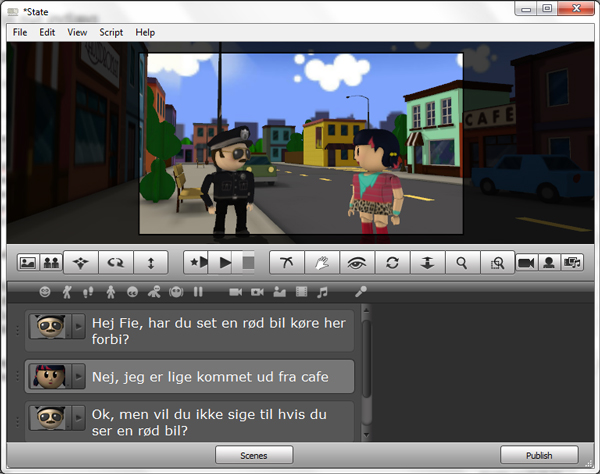Screen dimensions: 600x474
Task: Minimize the State window
Action: pos(526,9)
